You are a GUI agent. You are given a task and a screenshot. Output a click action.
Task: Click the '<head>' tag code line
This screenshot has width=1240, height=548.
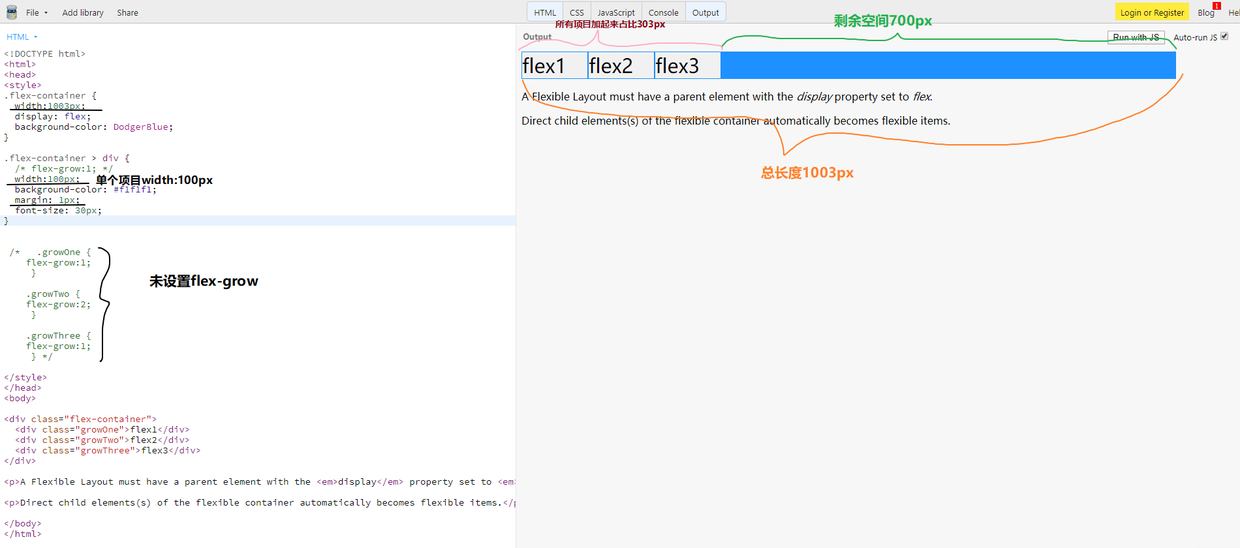tap(20, 75)
